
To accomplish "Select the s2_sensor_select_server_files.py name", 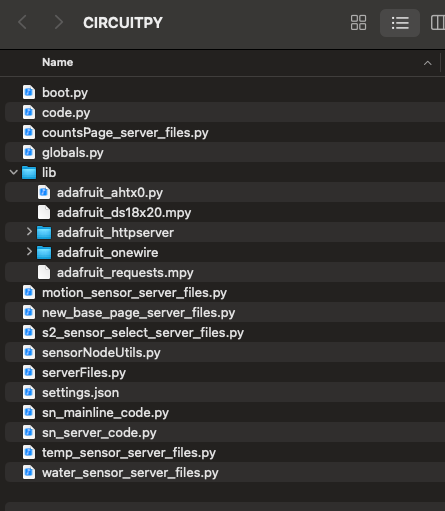I will [x=143, y=333].
